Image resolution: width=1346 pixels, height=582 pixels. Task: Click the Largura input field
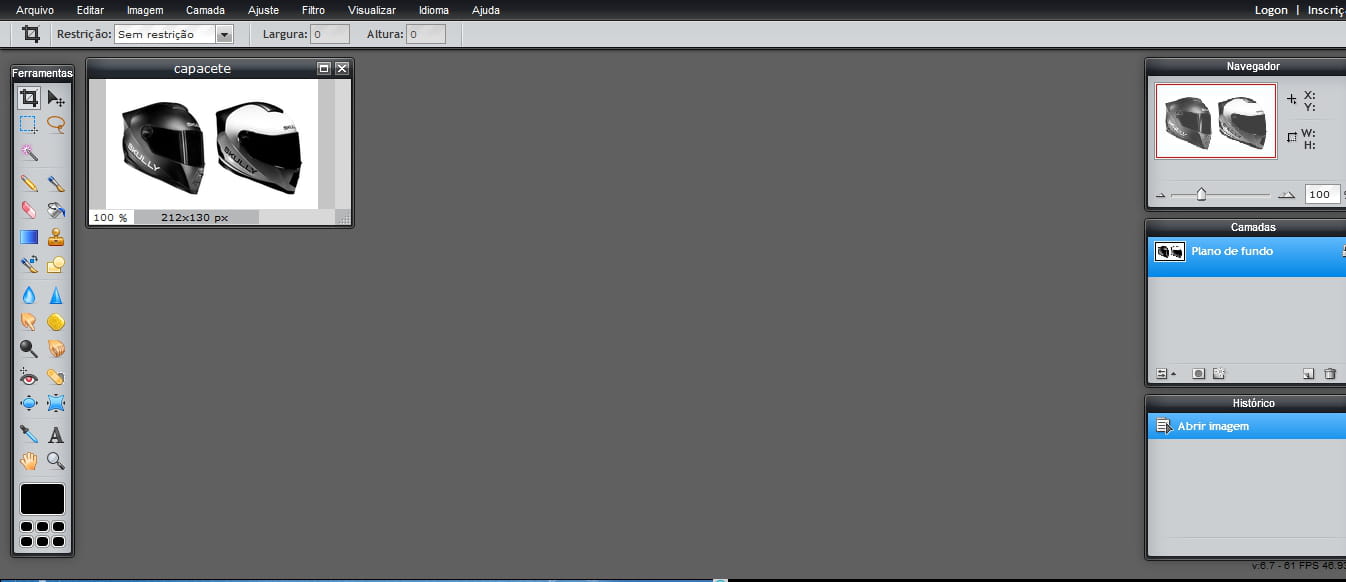click(x=330, y=34)
